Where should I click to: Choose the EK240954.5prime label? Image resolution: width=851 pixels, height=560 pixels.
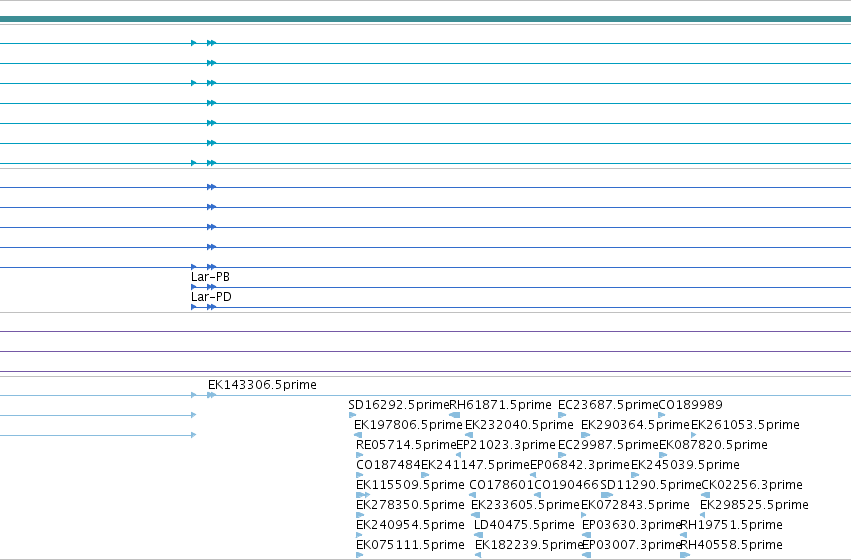410,525
